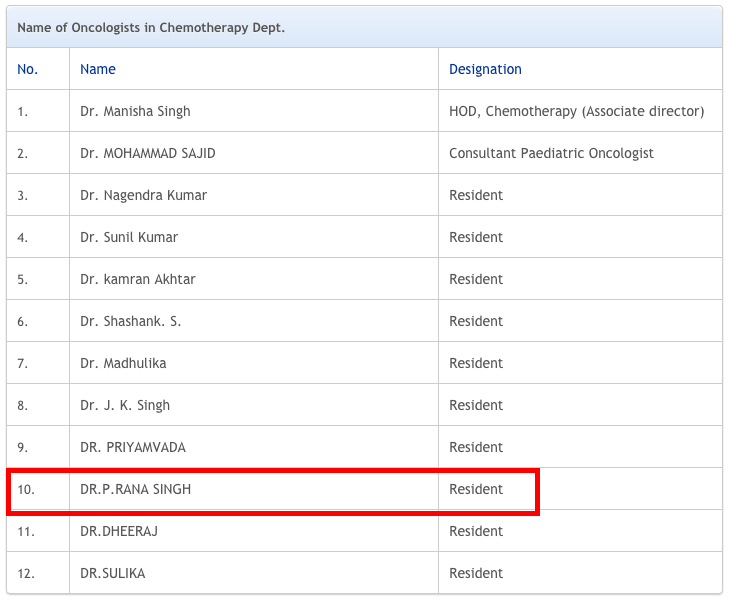The width and height of the screenshot is (743, 608).
Task: Click Resident cell for DR.DHEERAJ
Action: pos(476,531)
